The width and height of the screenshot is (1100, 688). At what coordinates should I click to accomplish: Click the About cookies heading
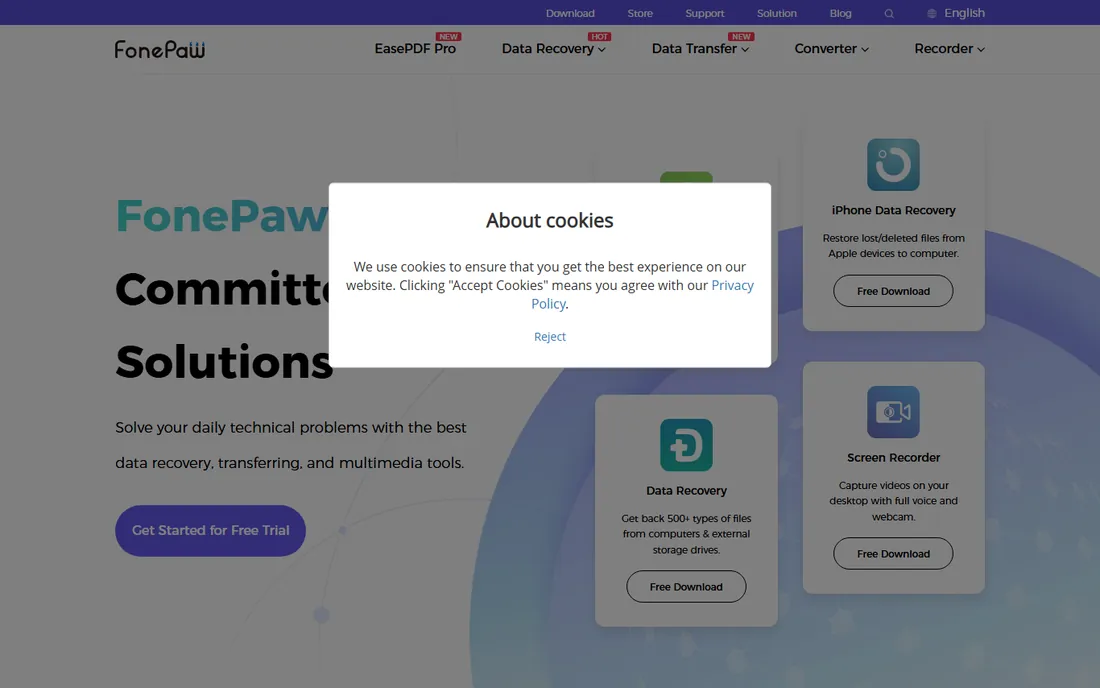[550, 220]
